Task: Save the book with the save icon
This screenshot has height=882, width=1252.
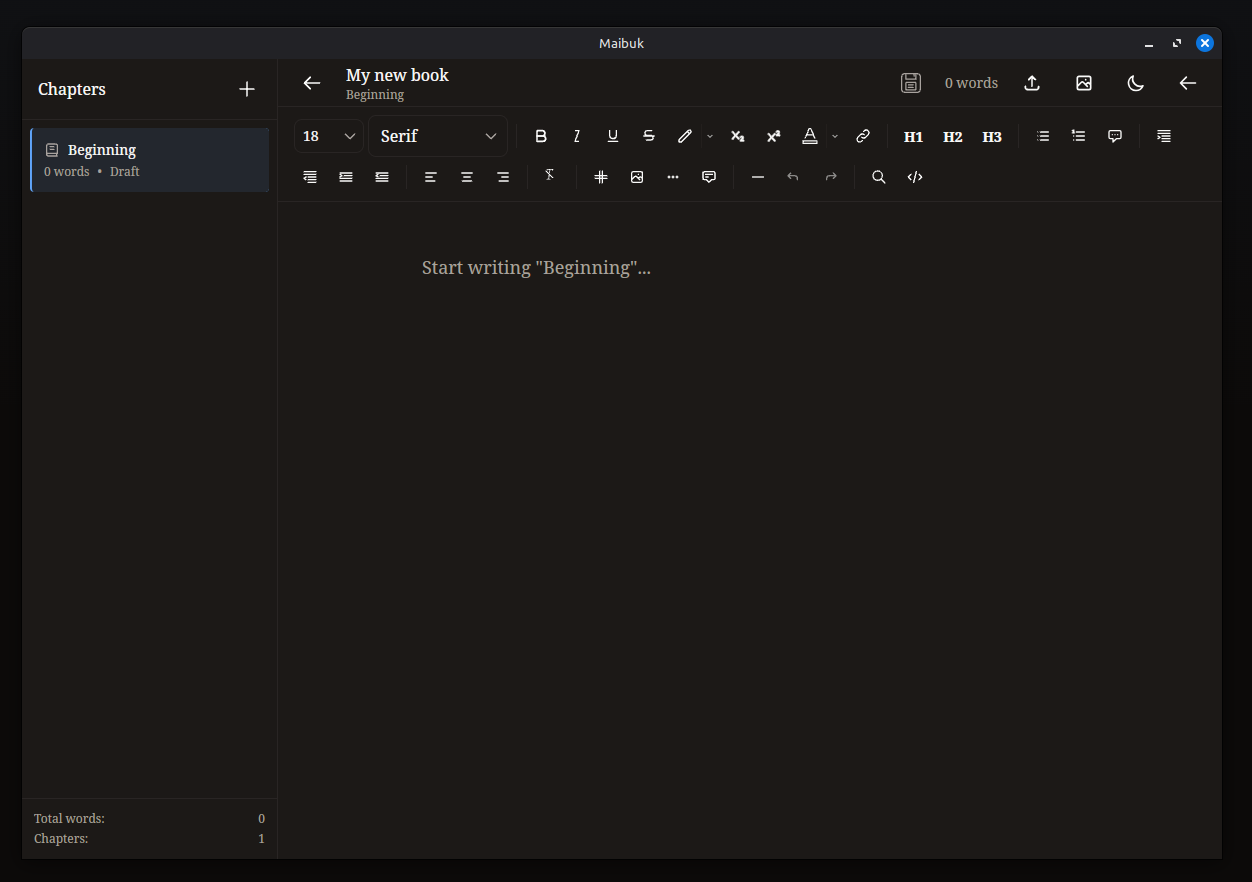Action: 910,83
